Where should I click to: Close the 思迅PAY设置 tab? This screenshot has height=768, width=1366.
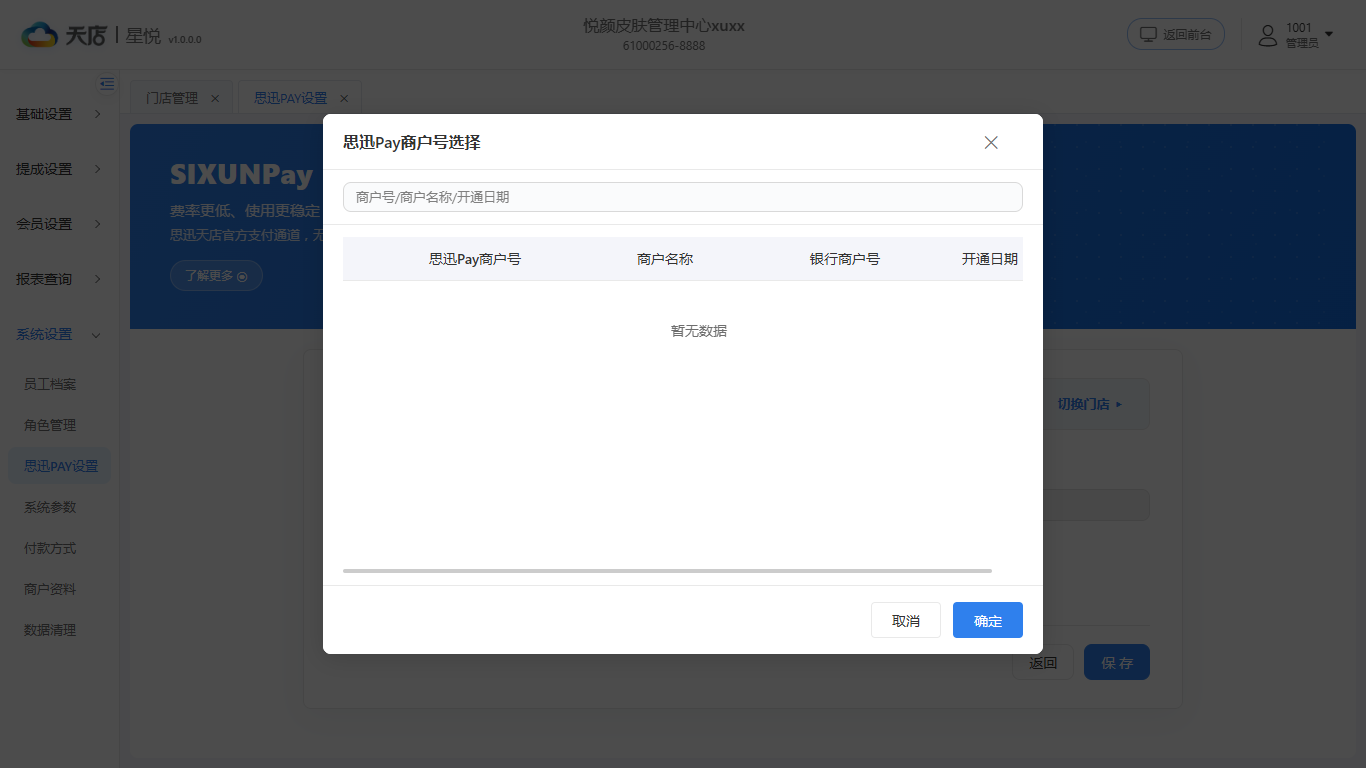(x=344, y=98)
